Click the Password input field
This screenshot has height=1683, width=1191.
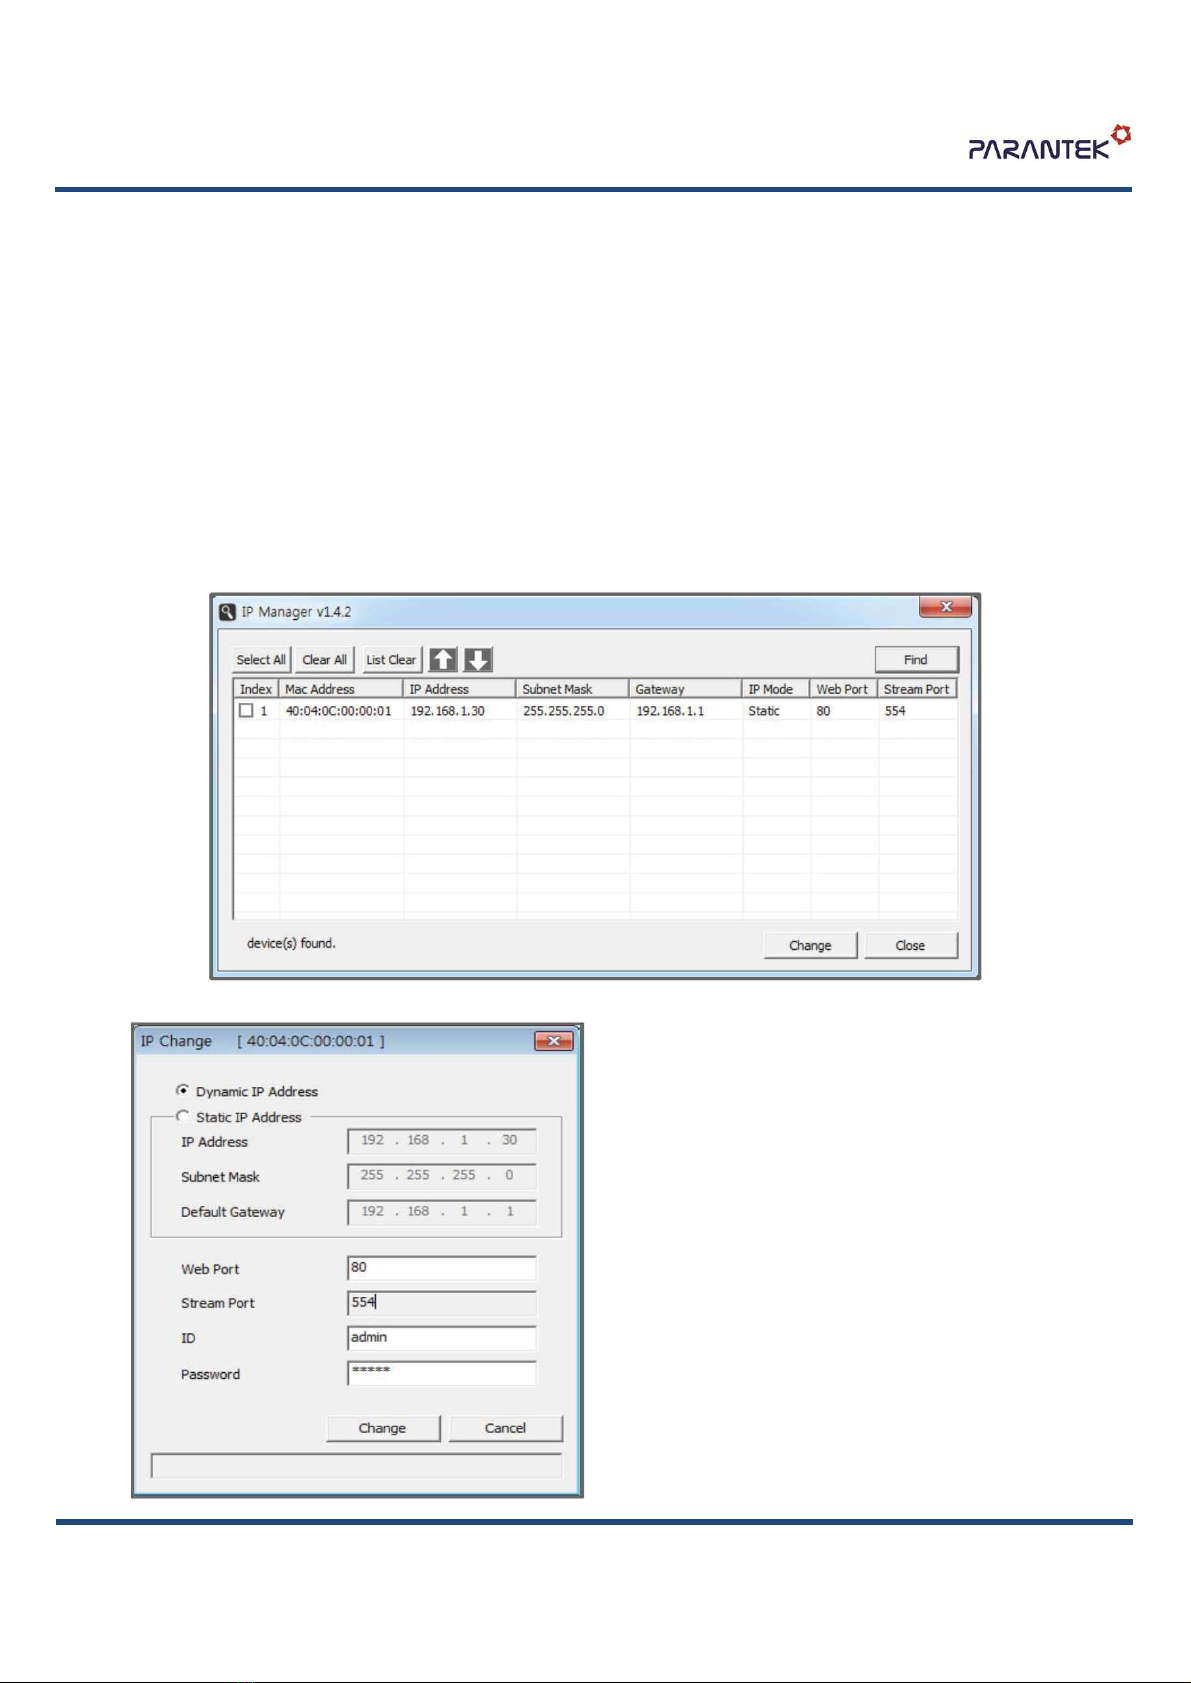click(442, 1373)
